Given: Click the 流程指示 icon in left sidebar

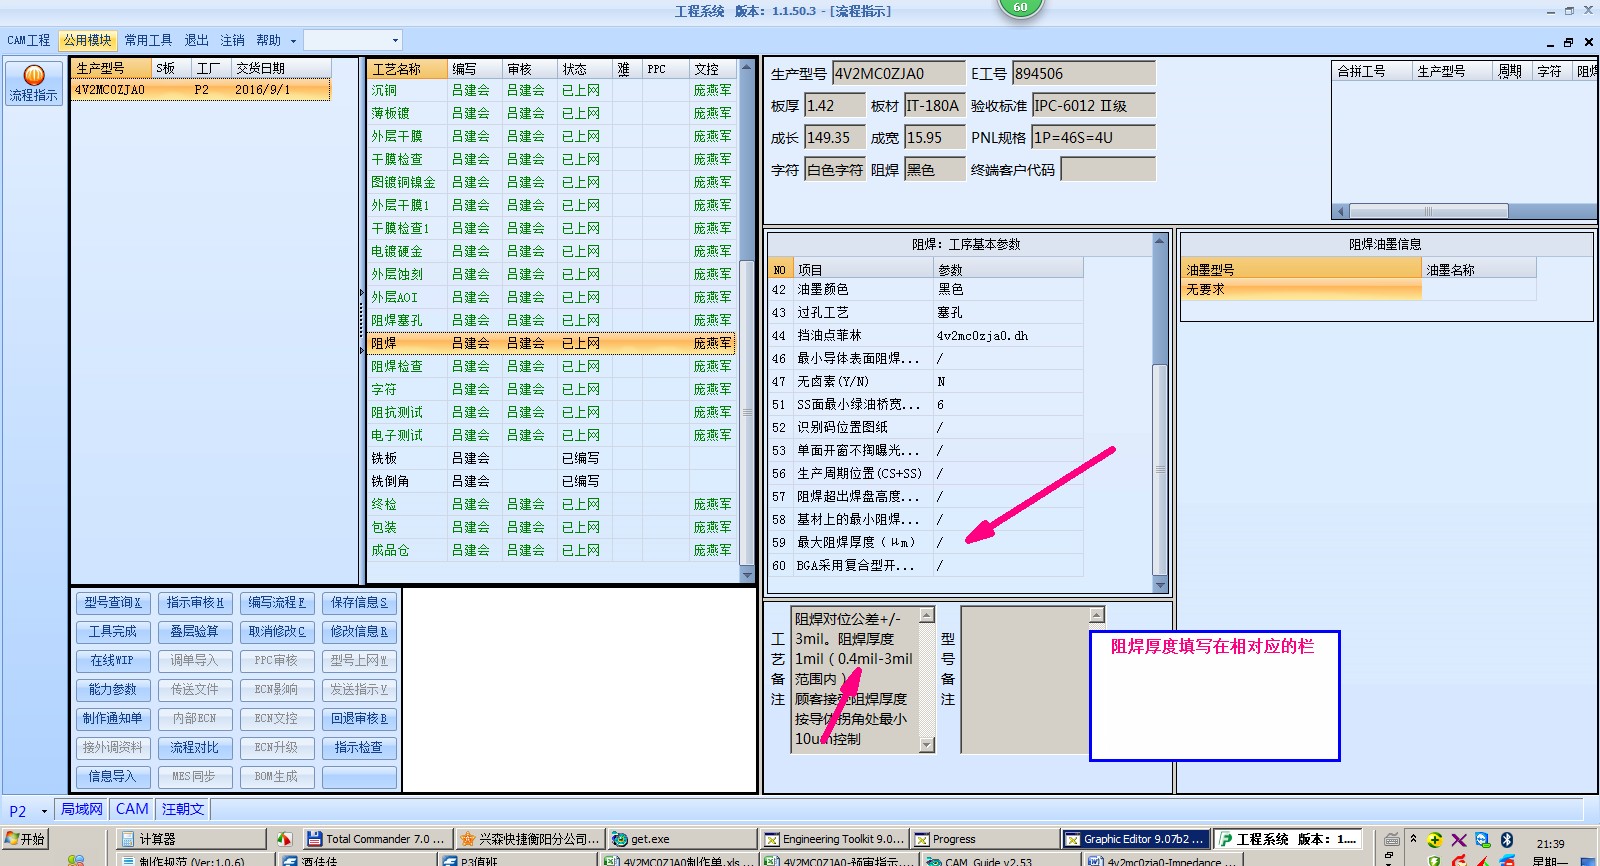Looking at the screenshot, I should point(33,83).
